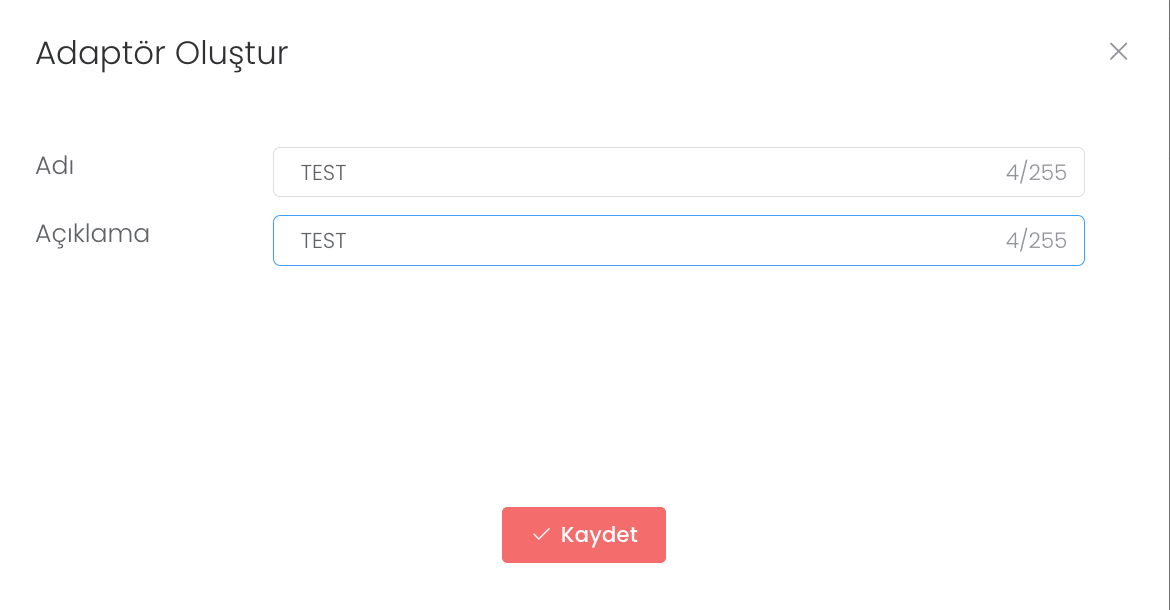Close the Adaptör Oluştur dialog

point(1118,51)
